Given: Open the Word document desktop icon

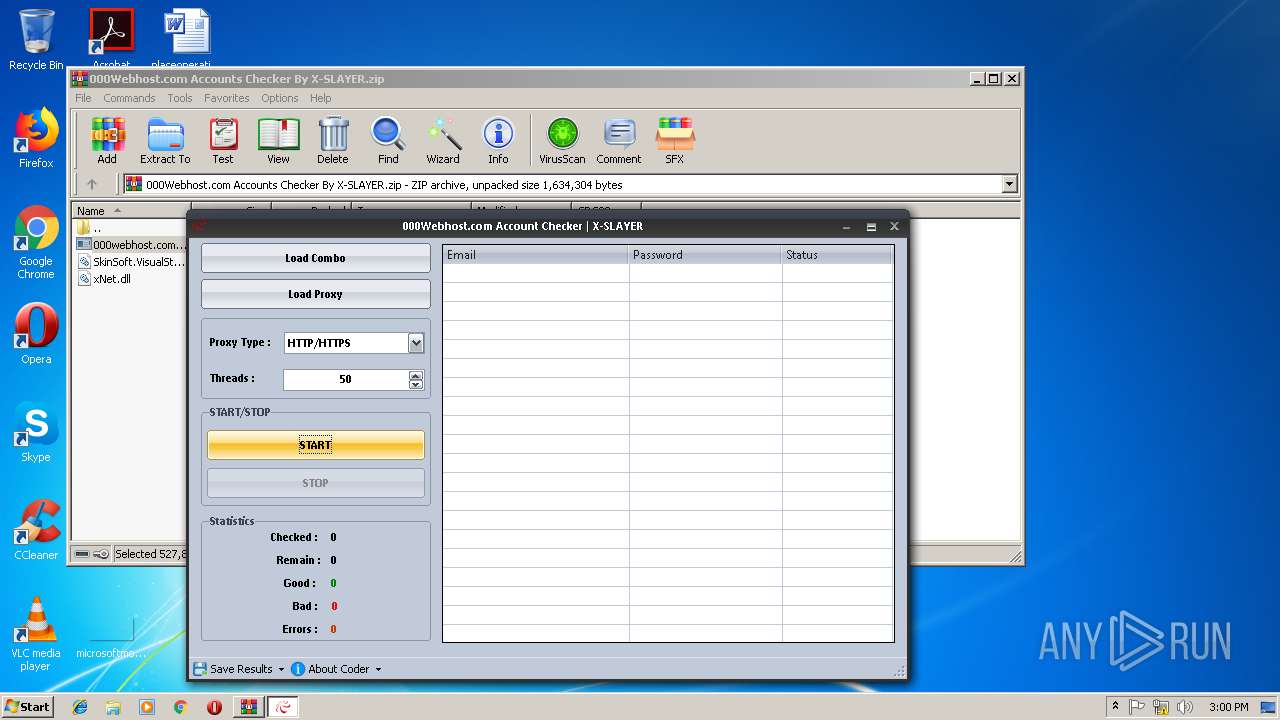Looking at the screenshot, I should pos(187,38).
